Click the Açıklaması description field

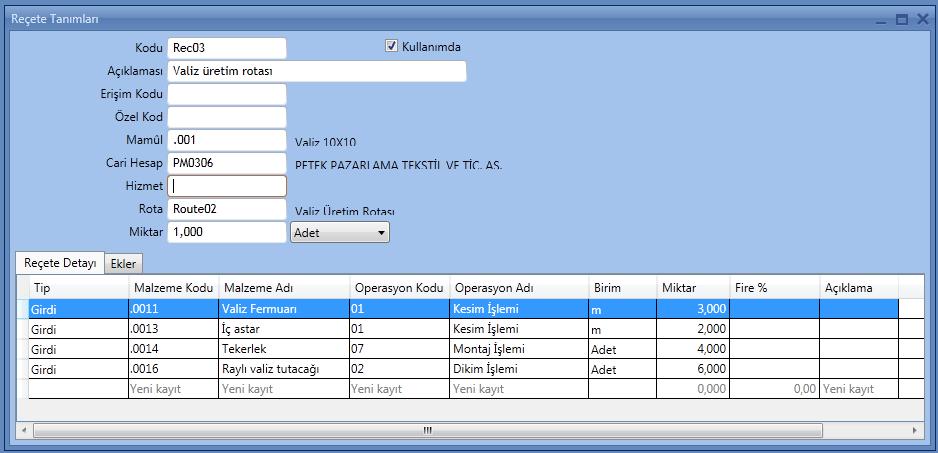(316, 71)
